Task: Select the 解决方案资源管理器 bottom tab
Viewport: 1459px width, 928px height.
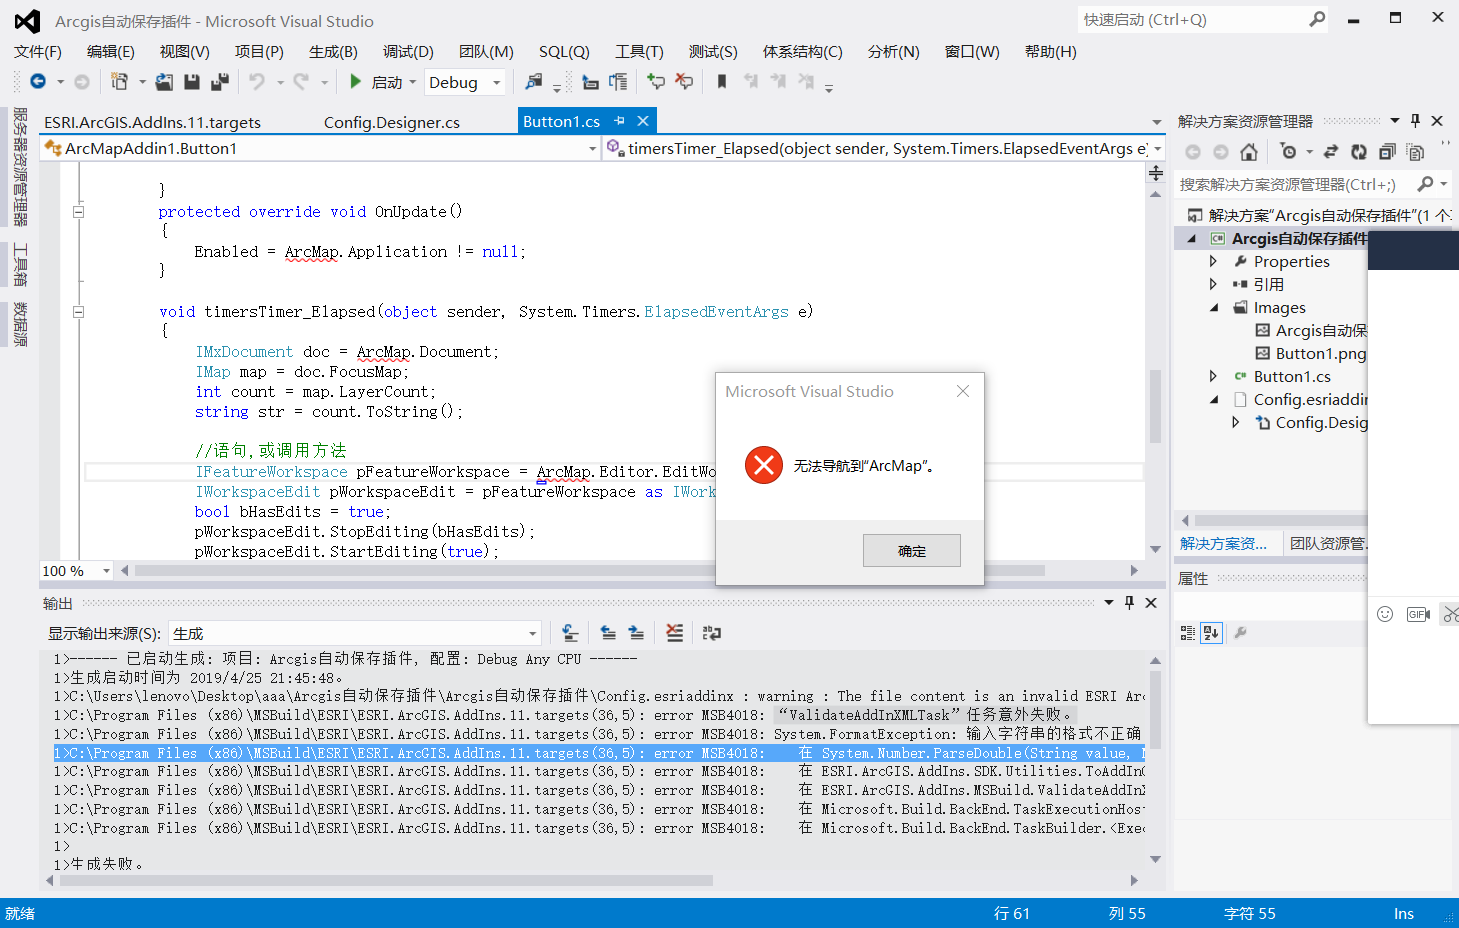Action: [1223, 543]
